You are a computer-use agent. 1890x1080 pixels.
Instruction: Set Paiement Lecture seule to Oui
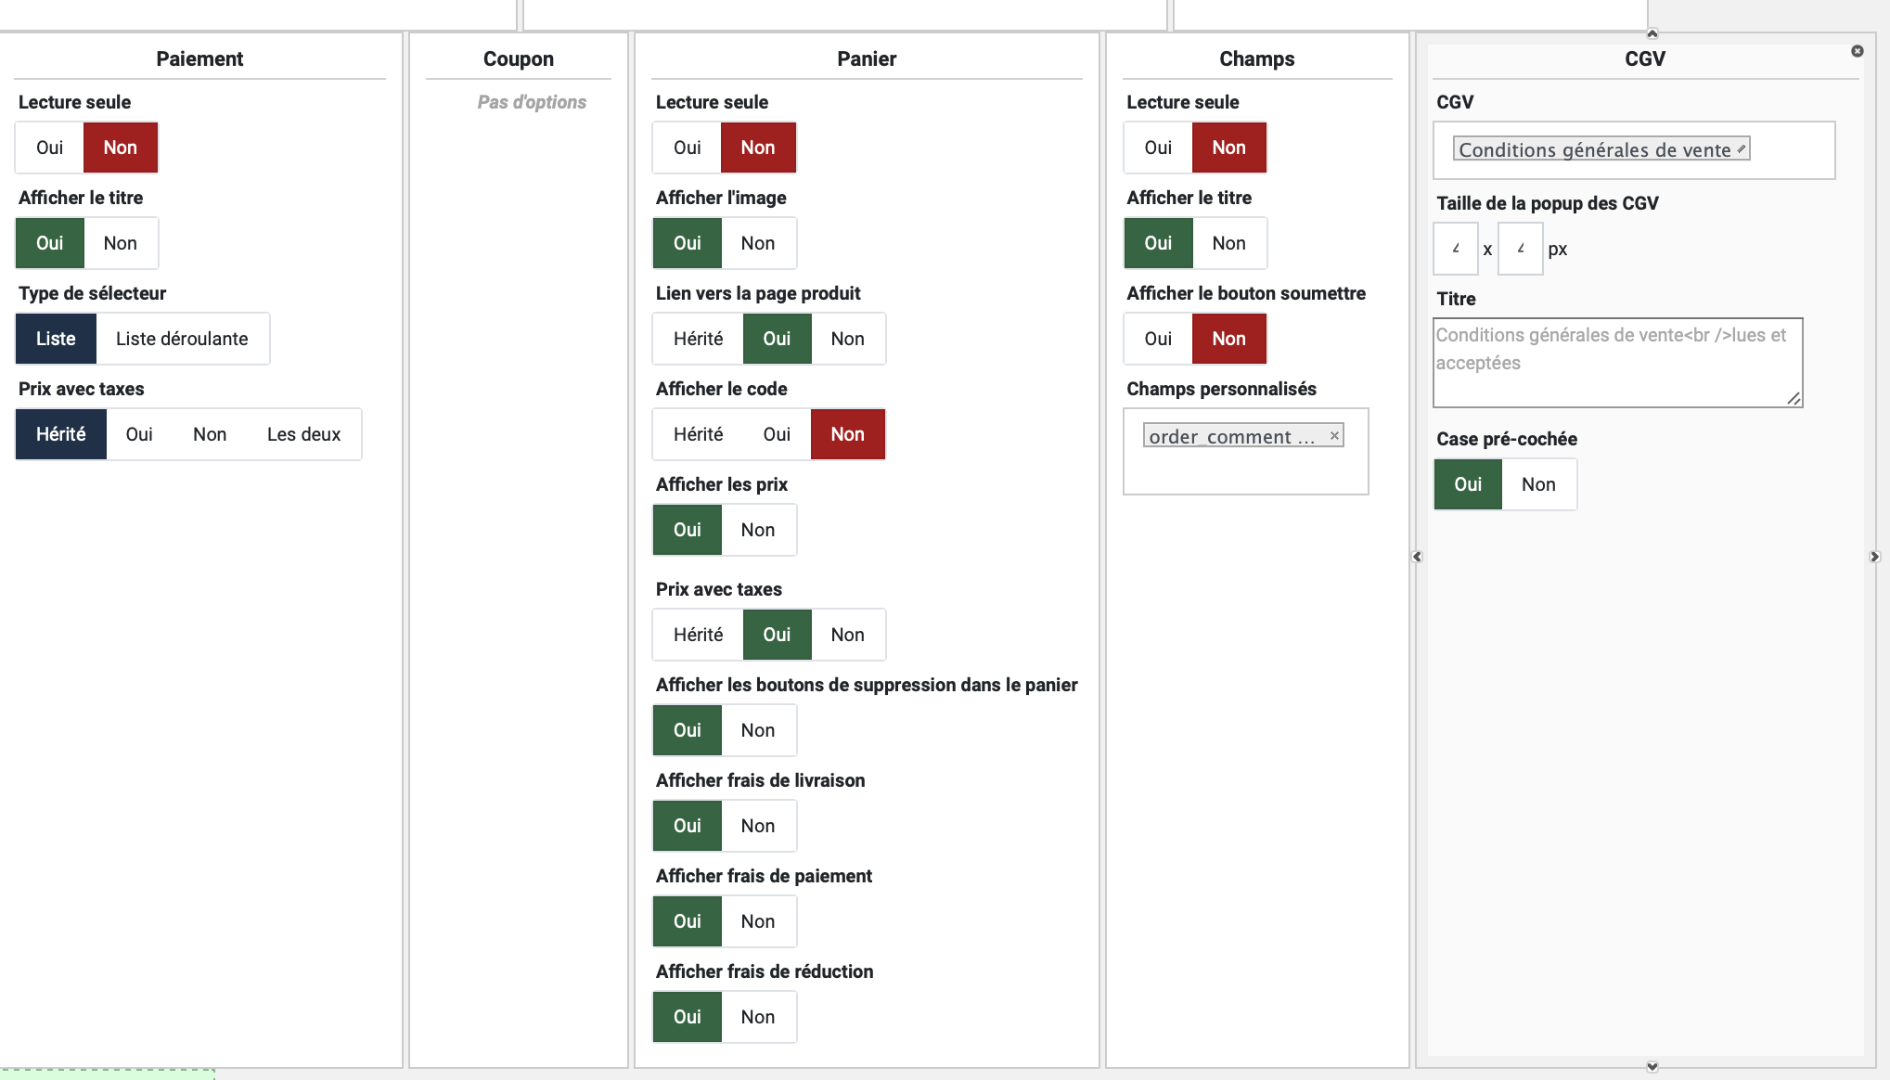pos(49,148)
